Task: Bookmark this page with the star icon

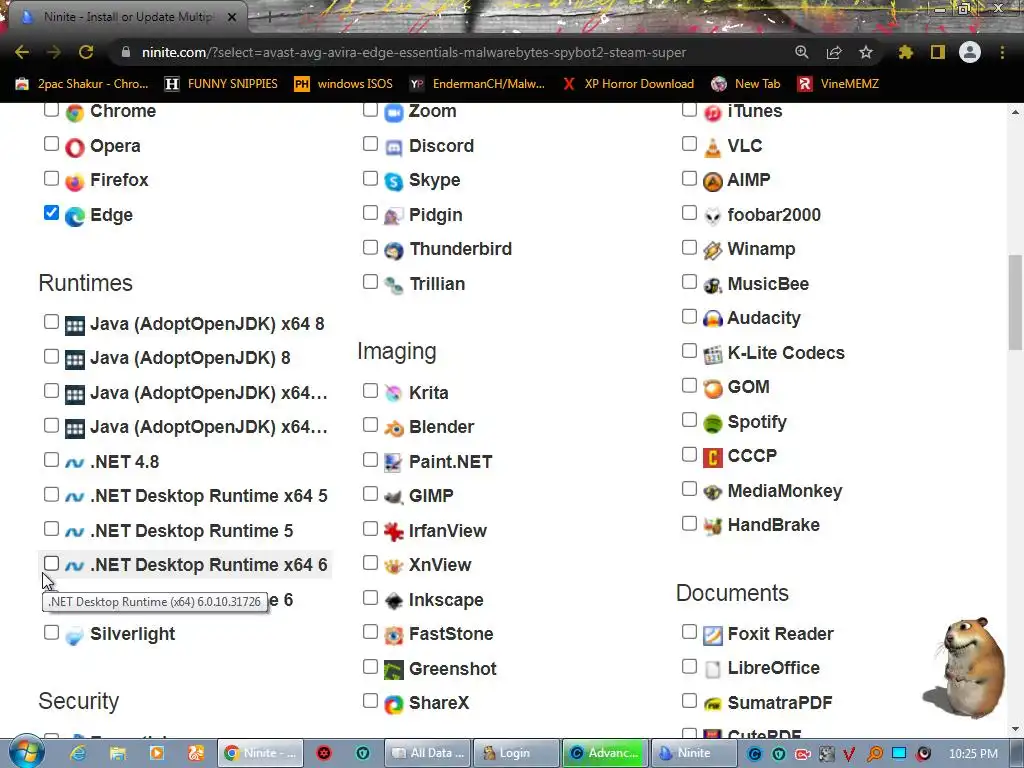Action: [x=866, y=52]
